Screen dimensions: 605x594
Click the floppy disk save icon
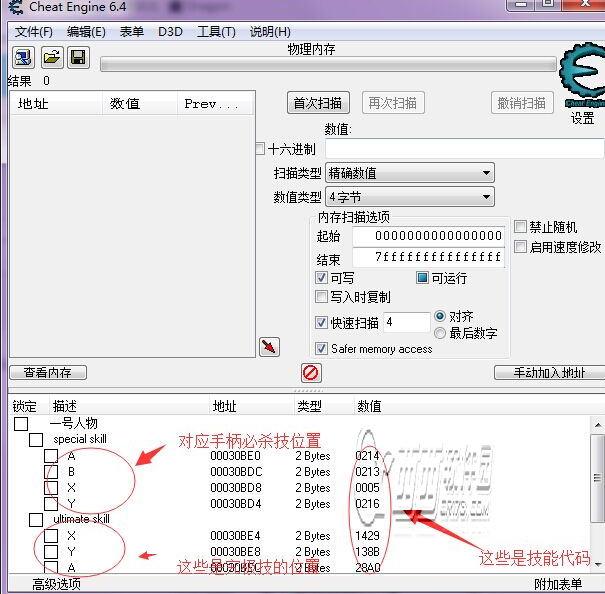click(78, 58)
